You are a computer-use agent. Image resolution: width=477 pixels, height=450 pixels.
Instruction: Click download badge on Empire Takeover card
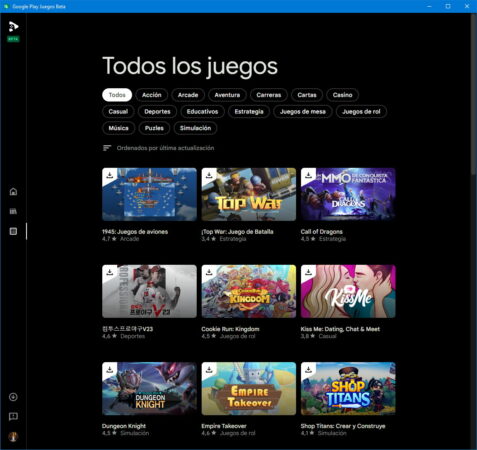(x=209, y=369)
